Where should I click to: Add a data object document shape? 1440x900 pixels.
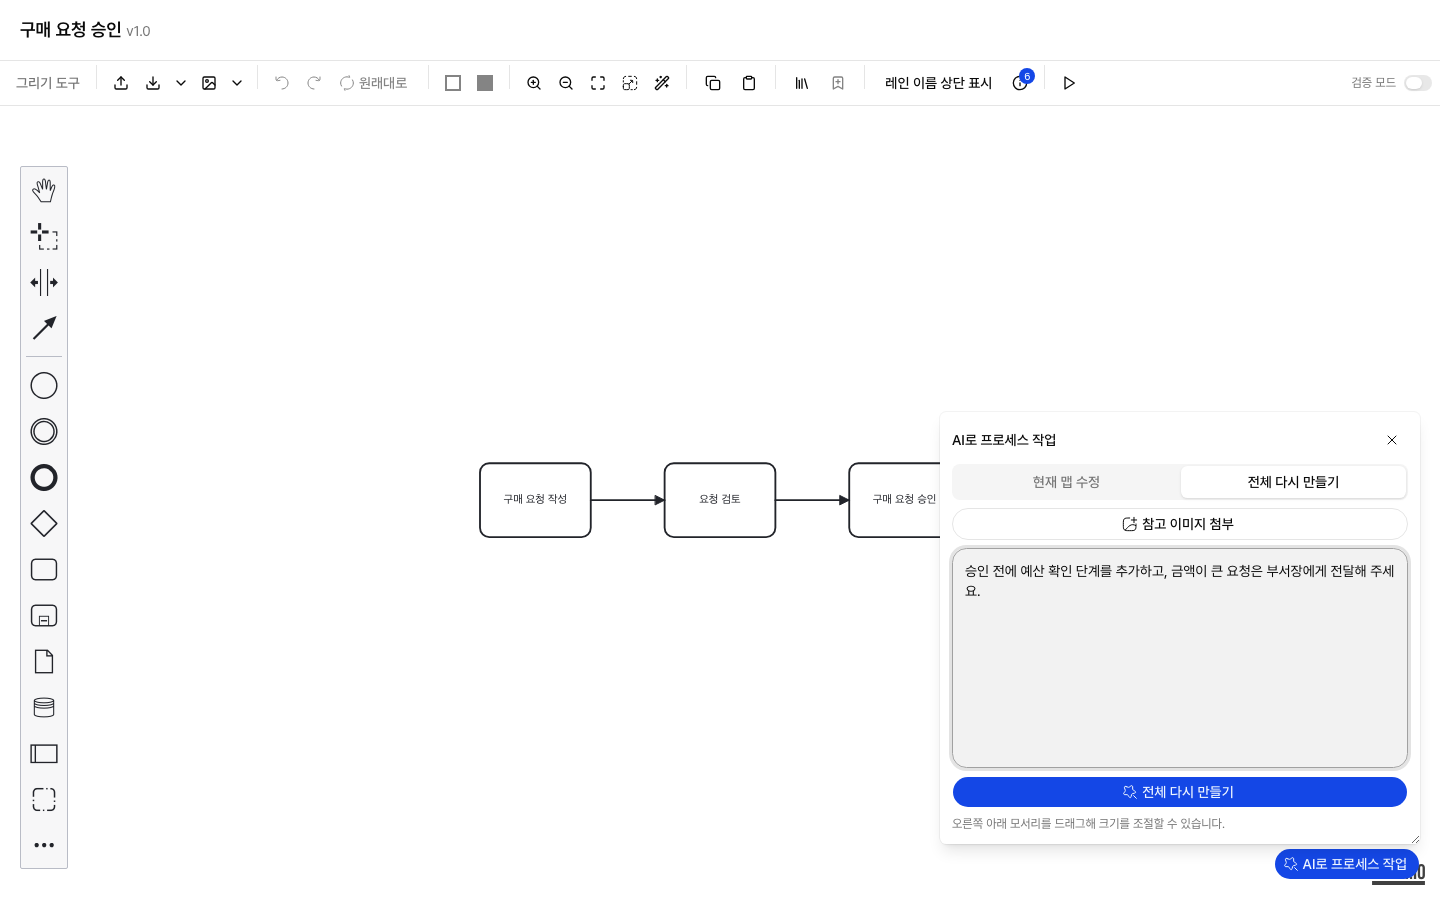click(x=44, y=662)
